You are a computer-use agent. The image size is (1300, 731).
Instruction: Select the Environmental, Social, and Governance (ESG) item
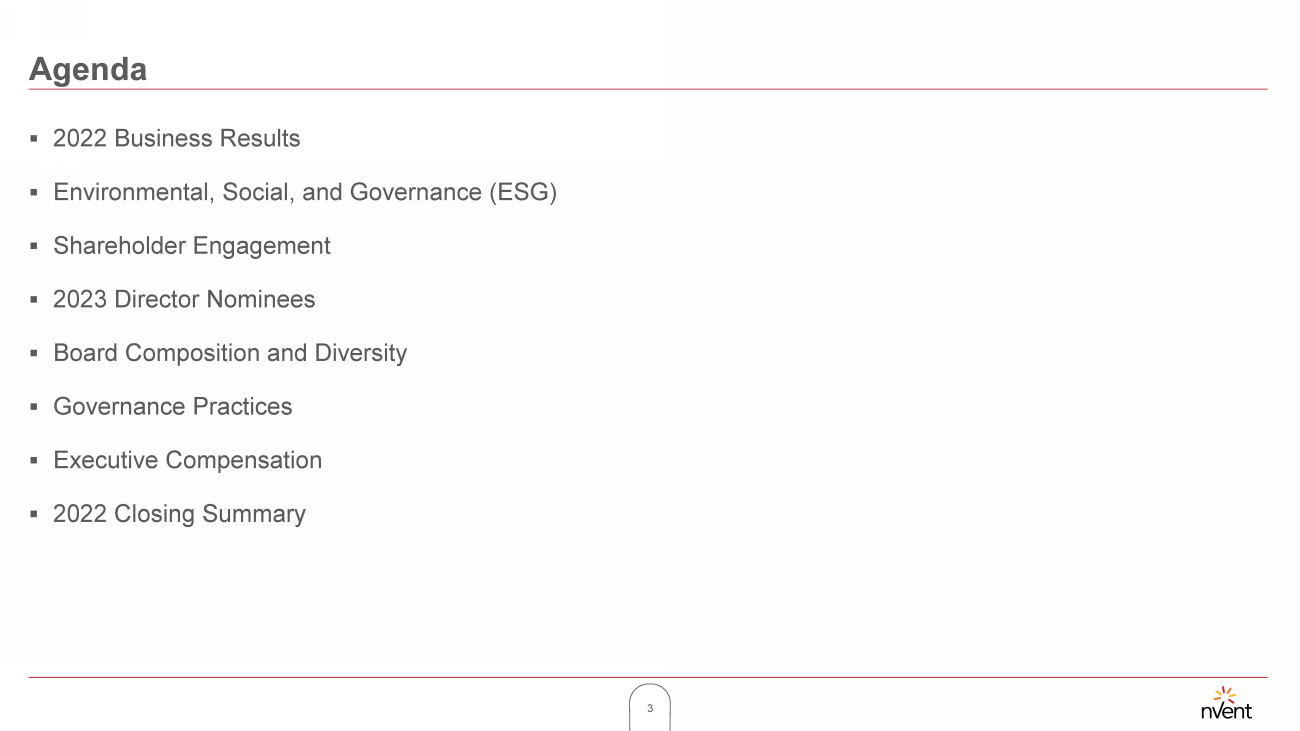(x=304, y=192)
